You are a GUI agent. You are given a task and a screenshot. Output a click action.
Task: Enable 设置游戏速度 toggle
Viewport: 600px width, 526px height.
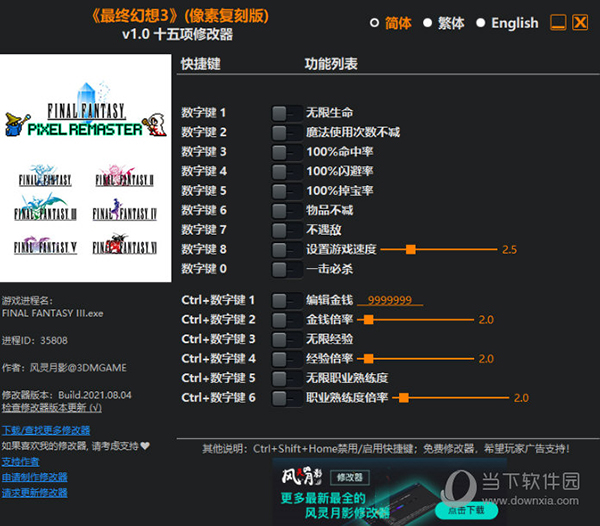coord(287,250)
